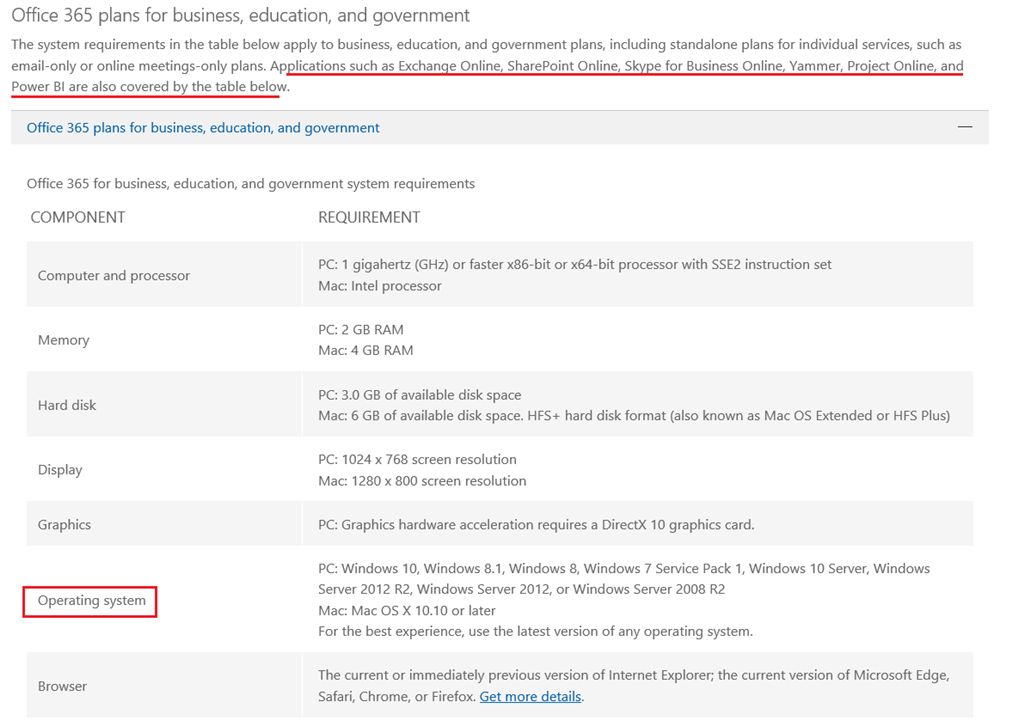
Task: Click the Mac HFS+ hard disk format line
Action: 634,416
